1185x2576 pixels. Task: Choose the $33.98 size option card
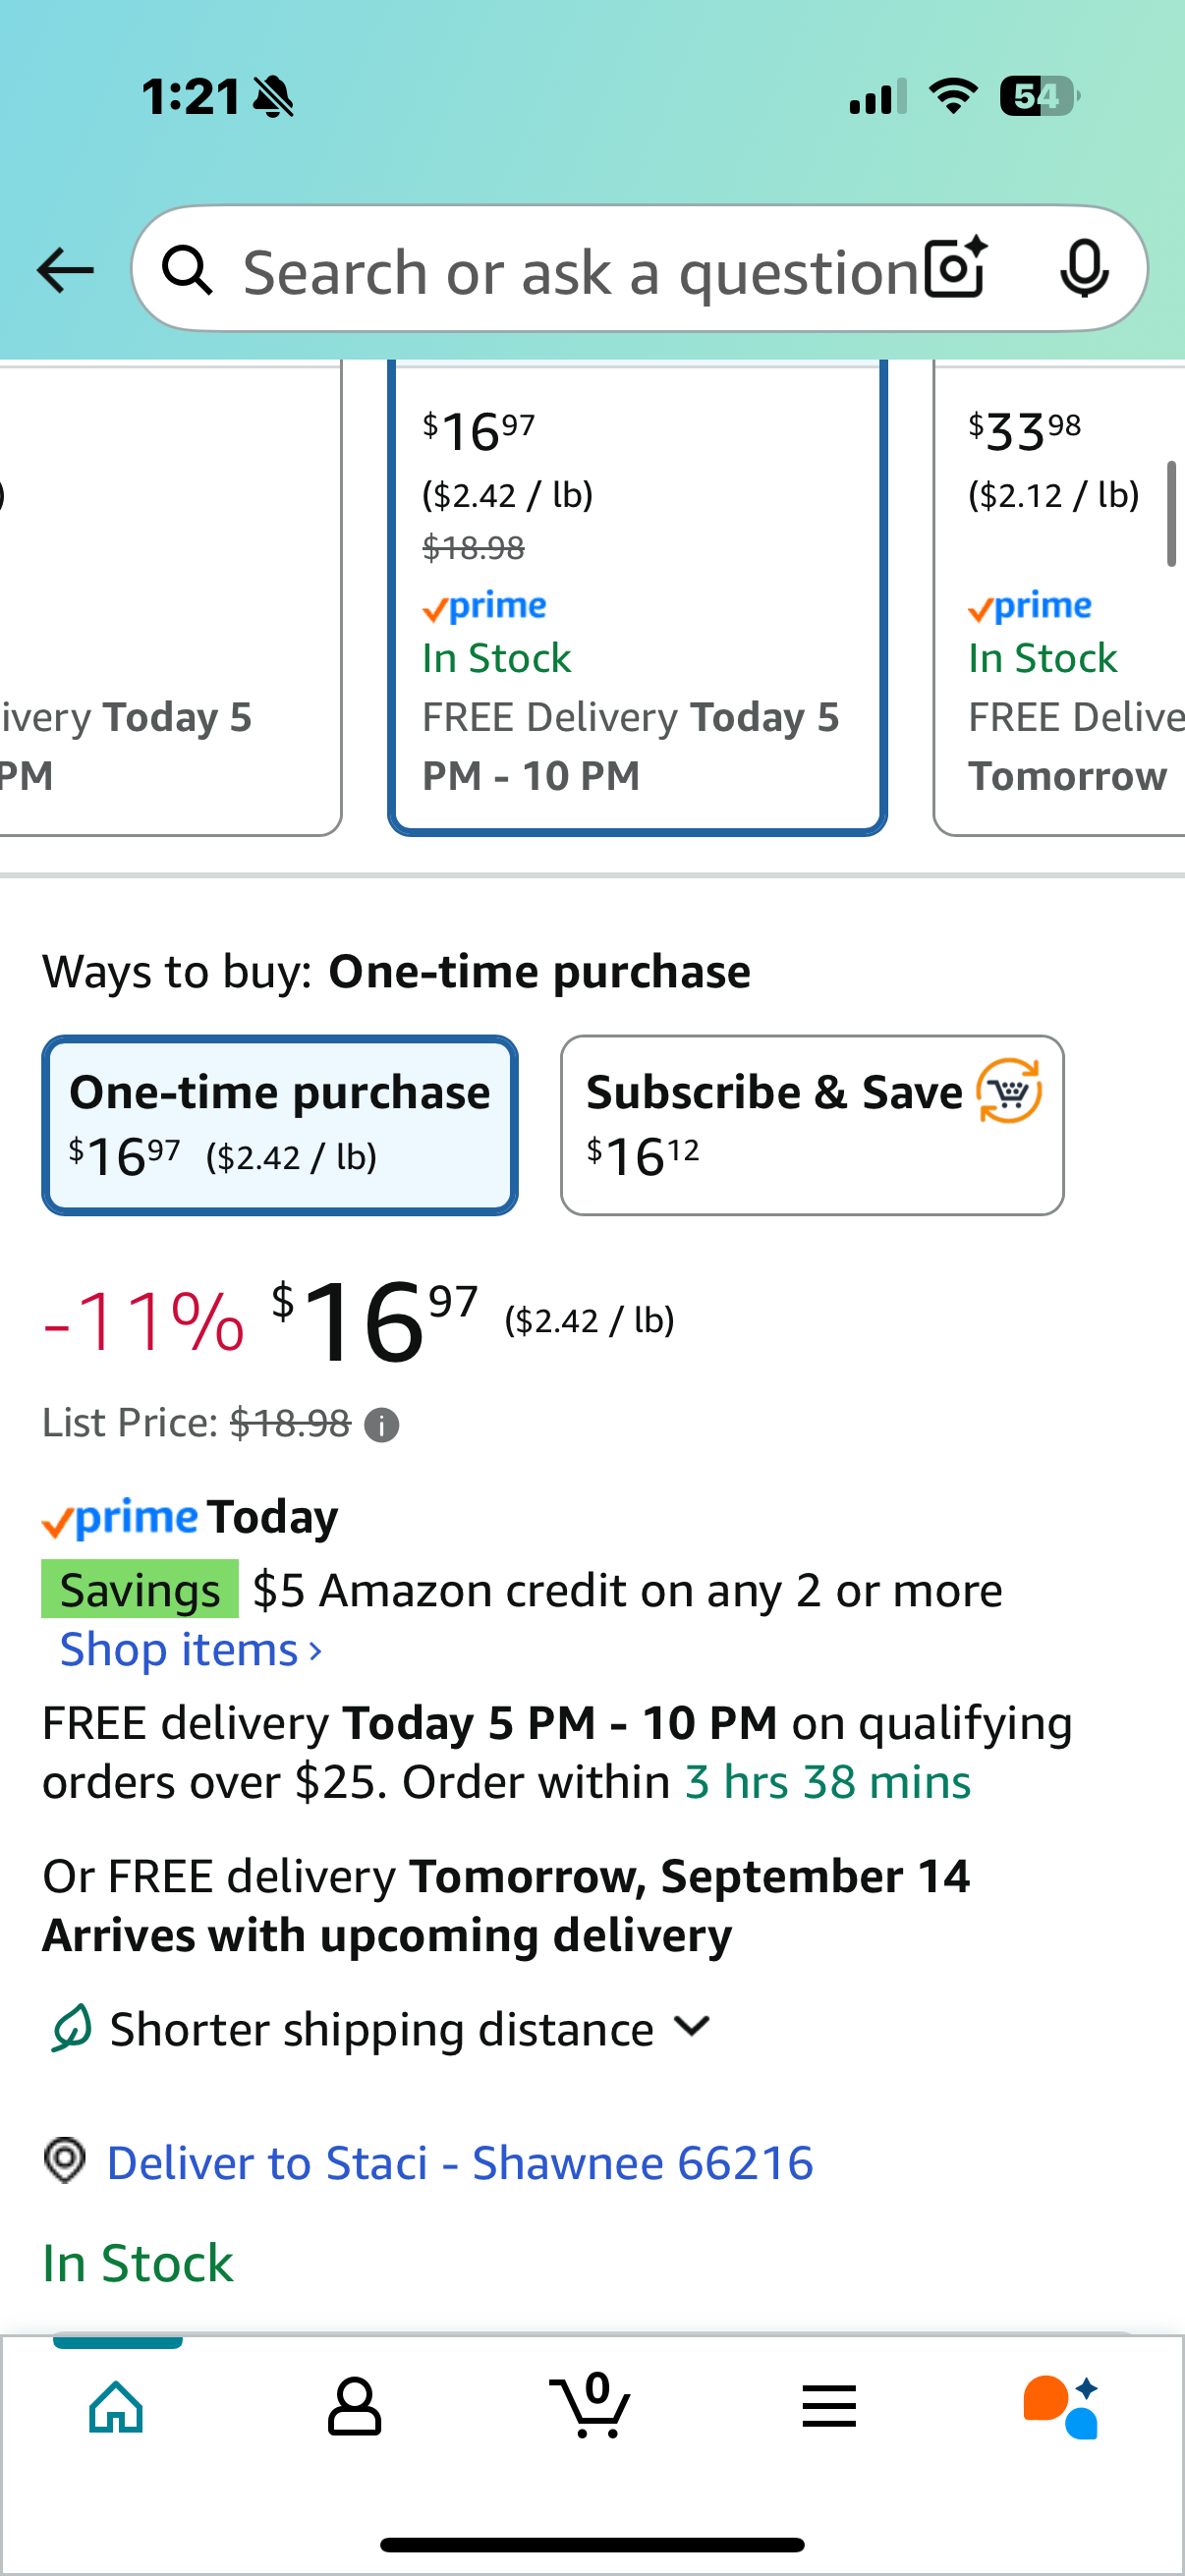coord(1059,598)
